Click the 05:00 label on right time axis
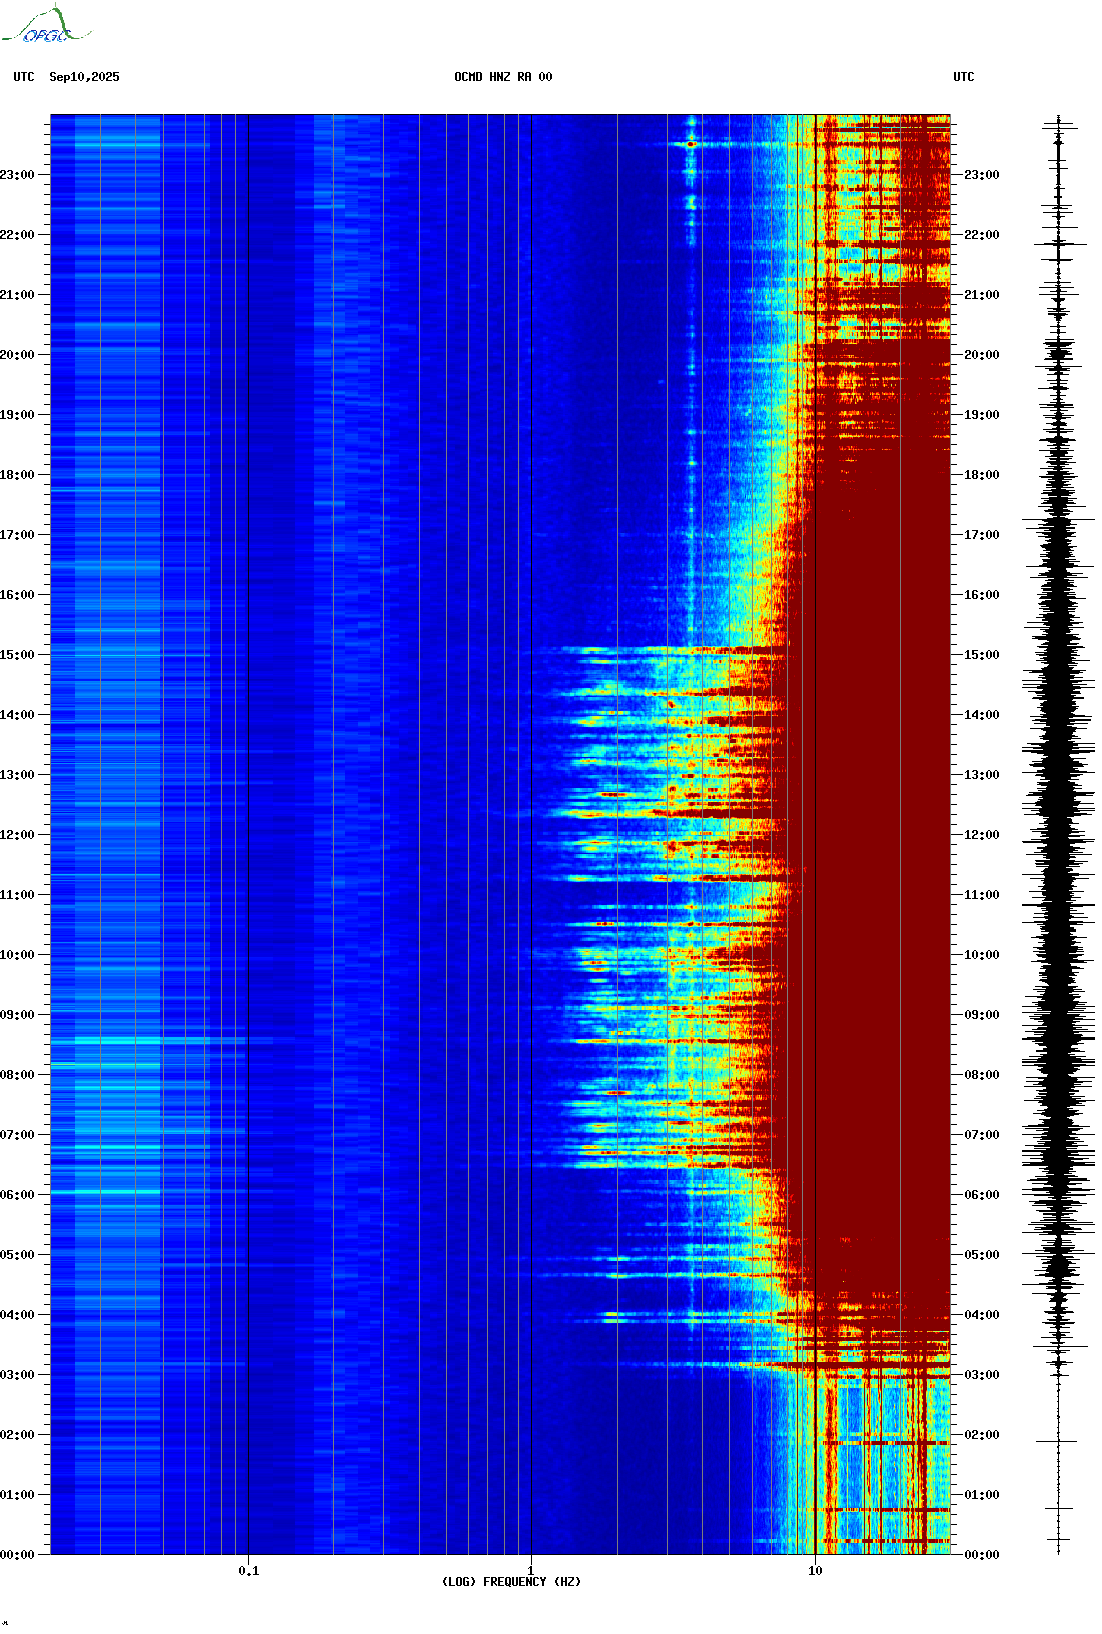The height and width of the screenshot is (1634, 1102). tap(982, 1255)
